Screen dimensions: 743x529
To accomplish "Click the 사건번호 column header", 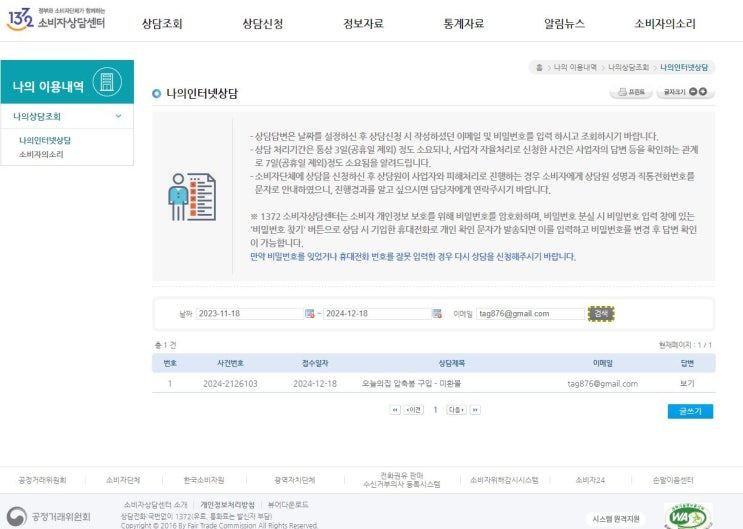I will (230, 363).
